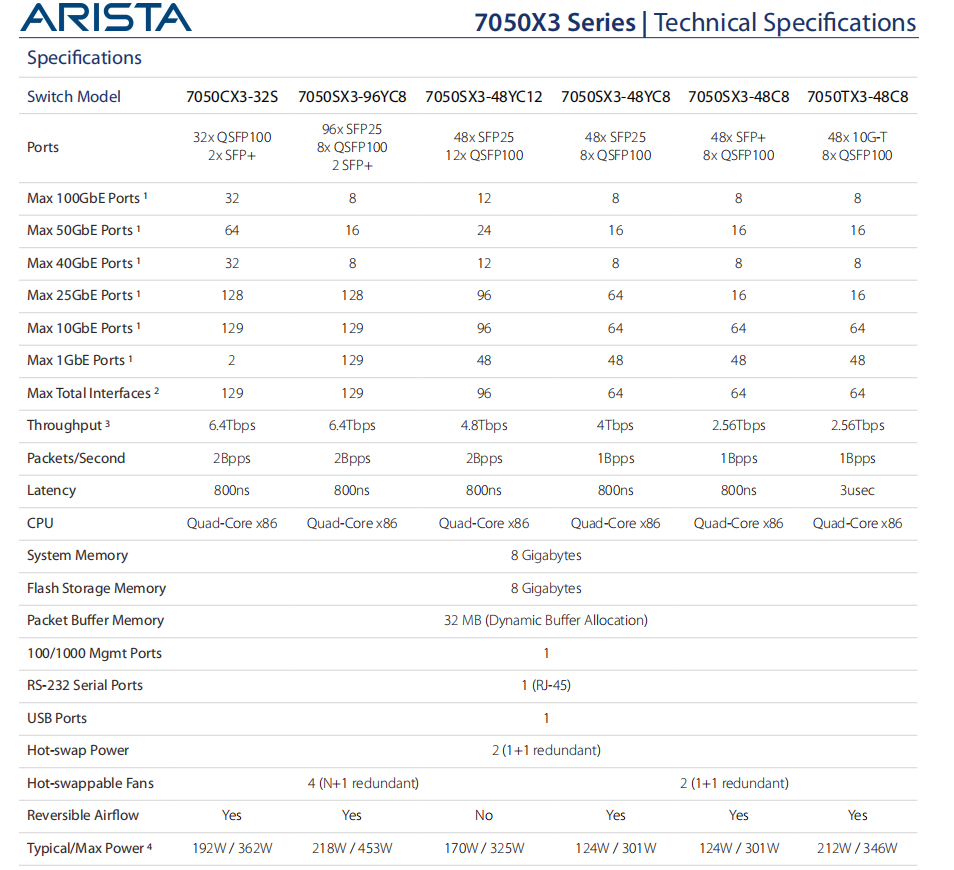
Task: Select the 7050TX3-48C8 column header
Action: pos(857,97)
